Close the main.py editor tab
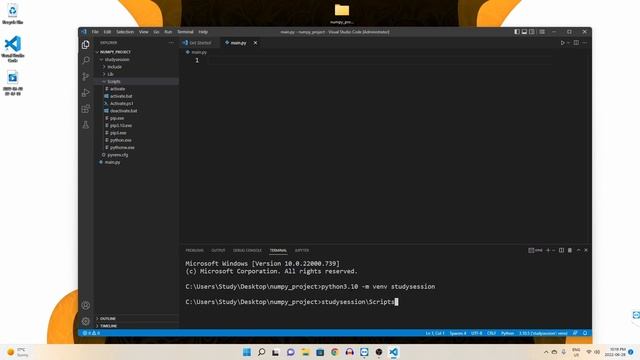The height and width of the screenshot is (360, 640). tap(256, 43)
